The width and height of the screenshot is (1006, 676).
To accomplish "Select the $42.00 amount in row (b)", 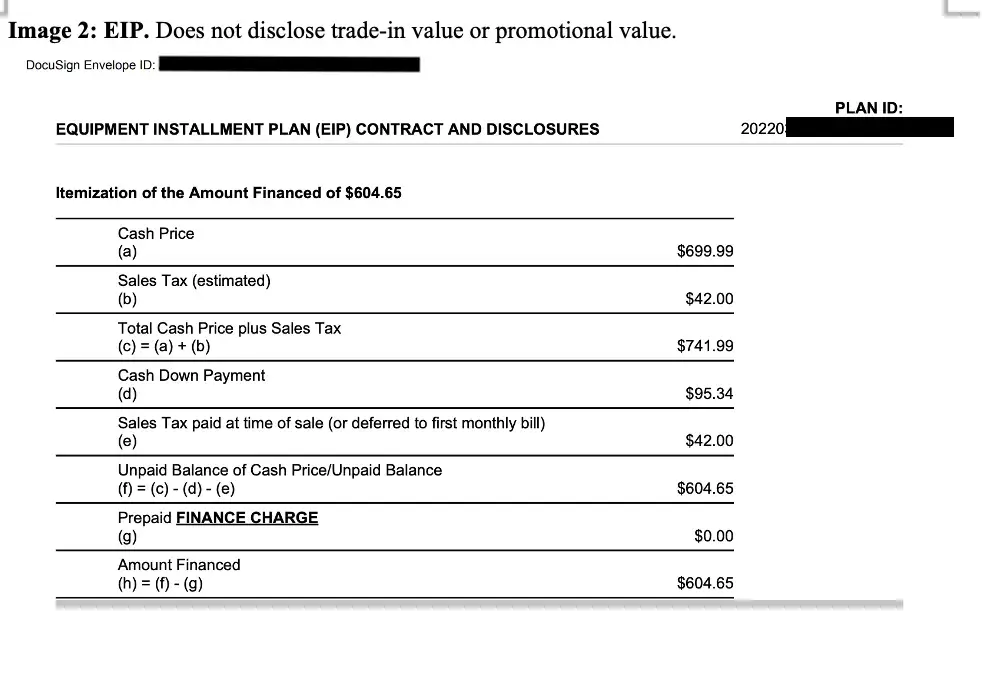I will click(x=709, y=299).
